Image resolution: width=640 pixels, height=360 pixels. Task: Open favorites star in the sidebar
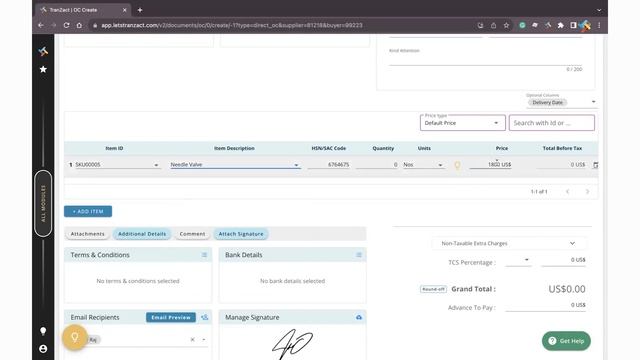pos(43,69)
